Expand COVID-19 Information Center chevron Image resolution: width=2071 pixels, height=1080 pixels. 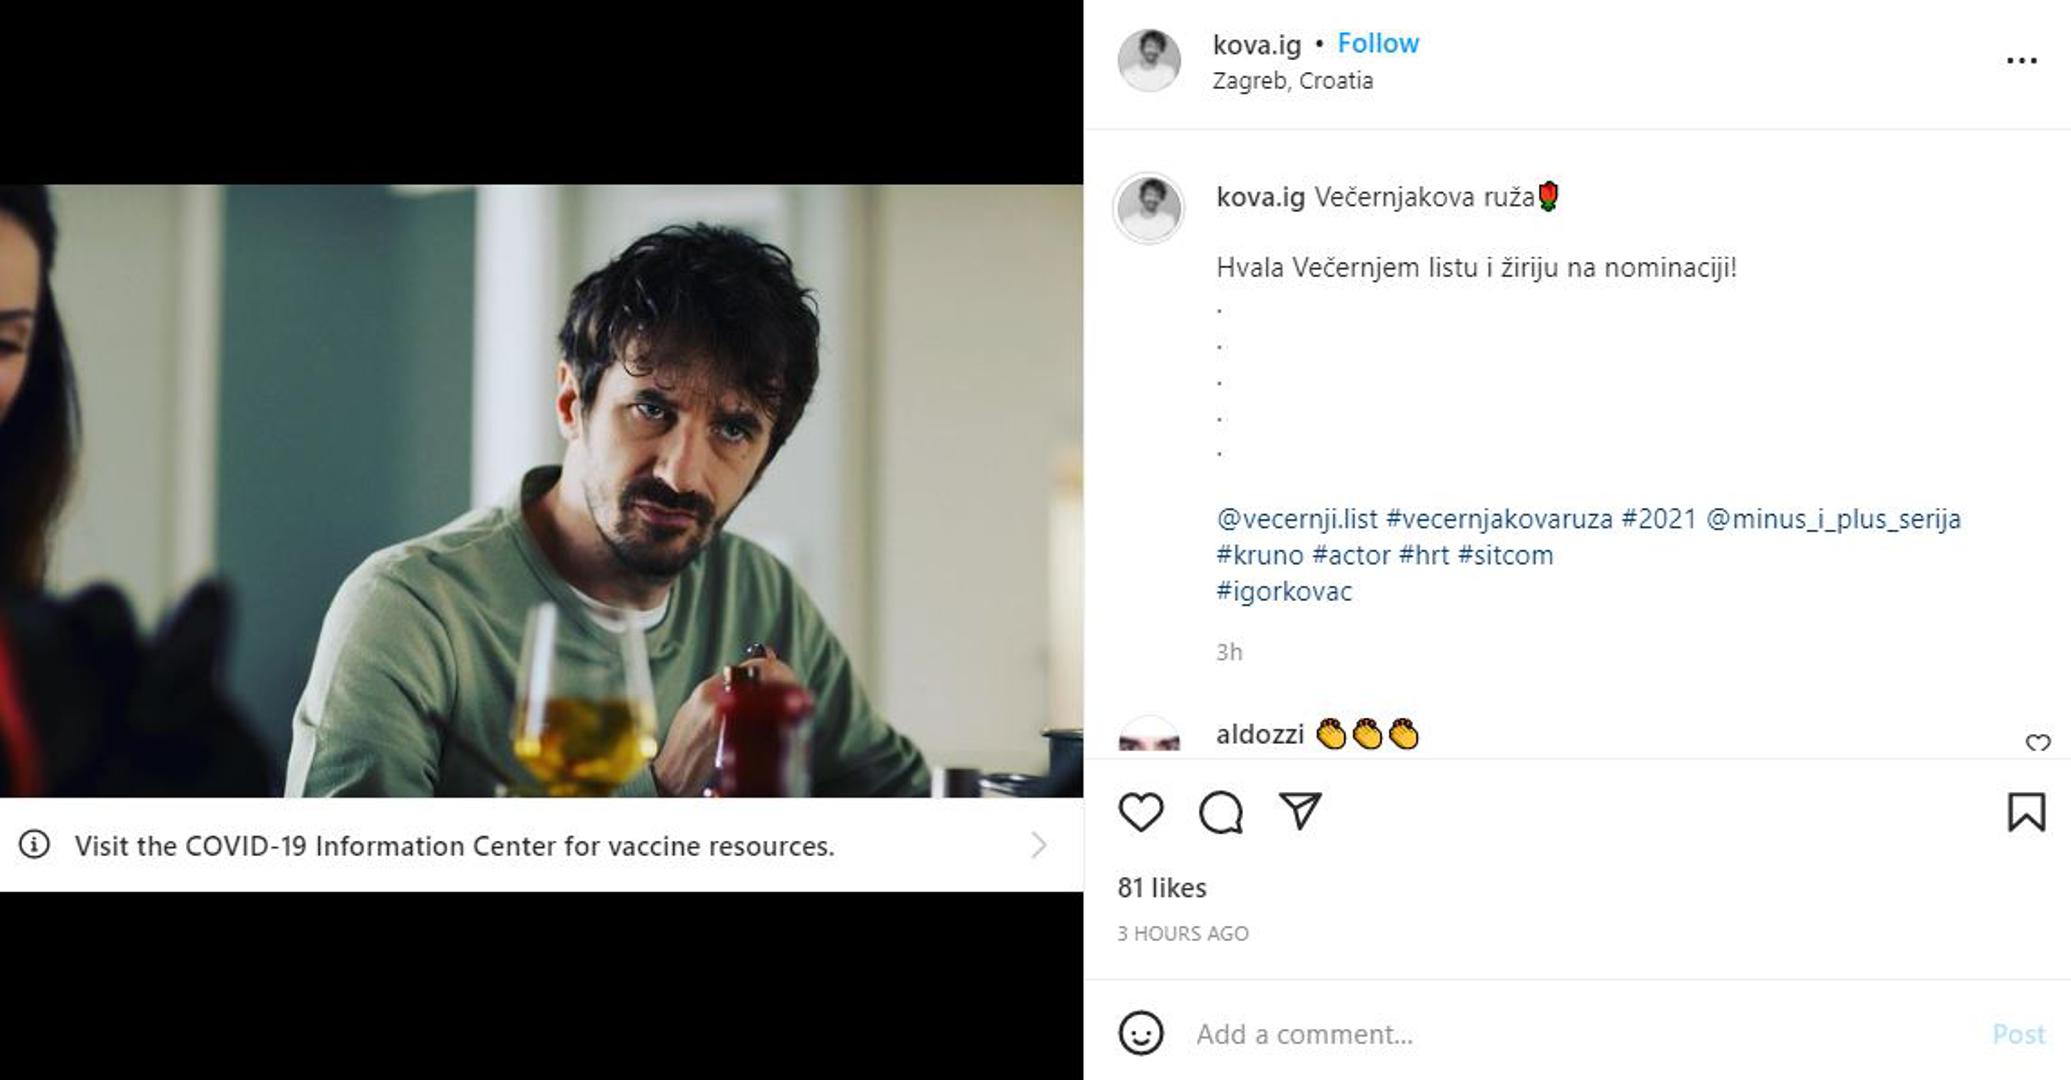coord(1039,846)
